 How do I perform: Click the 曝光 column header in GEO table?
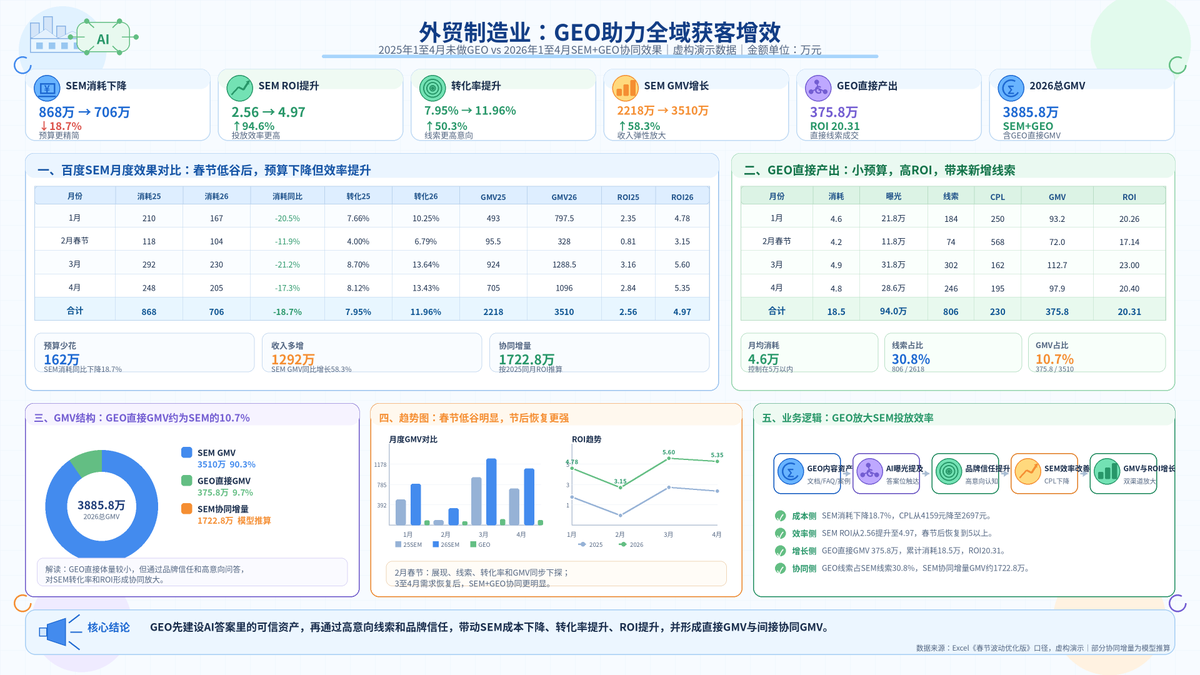pos(893,197)
